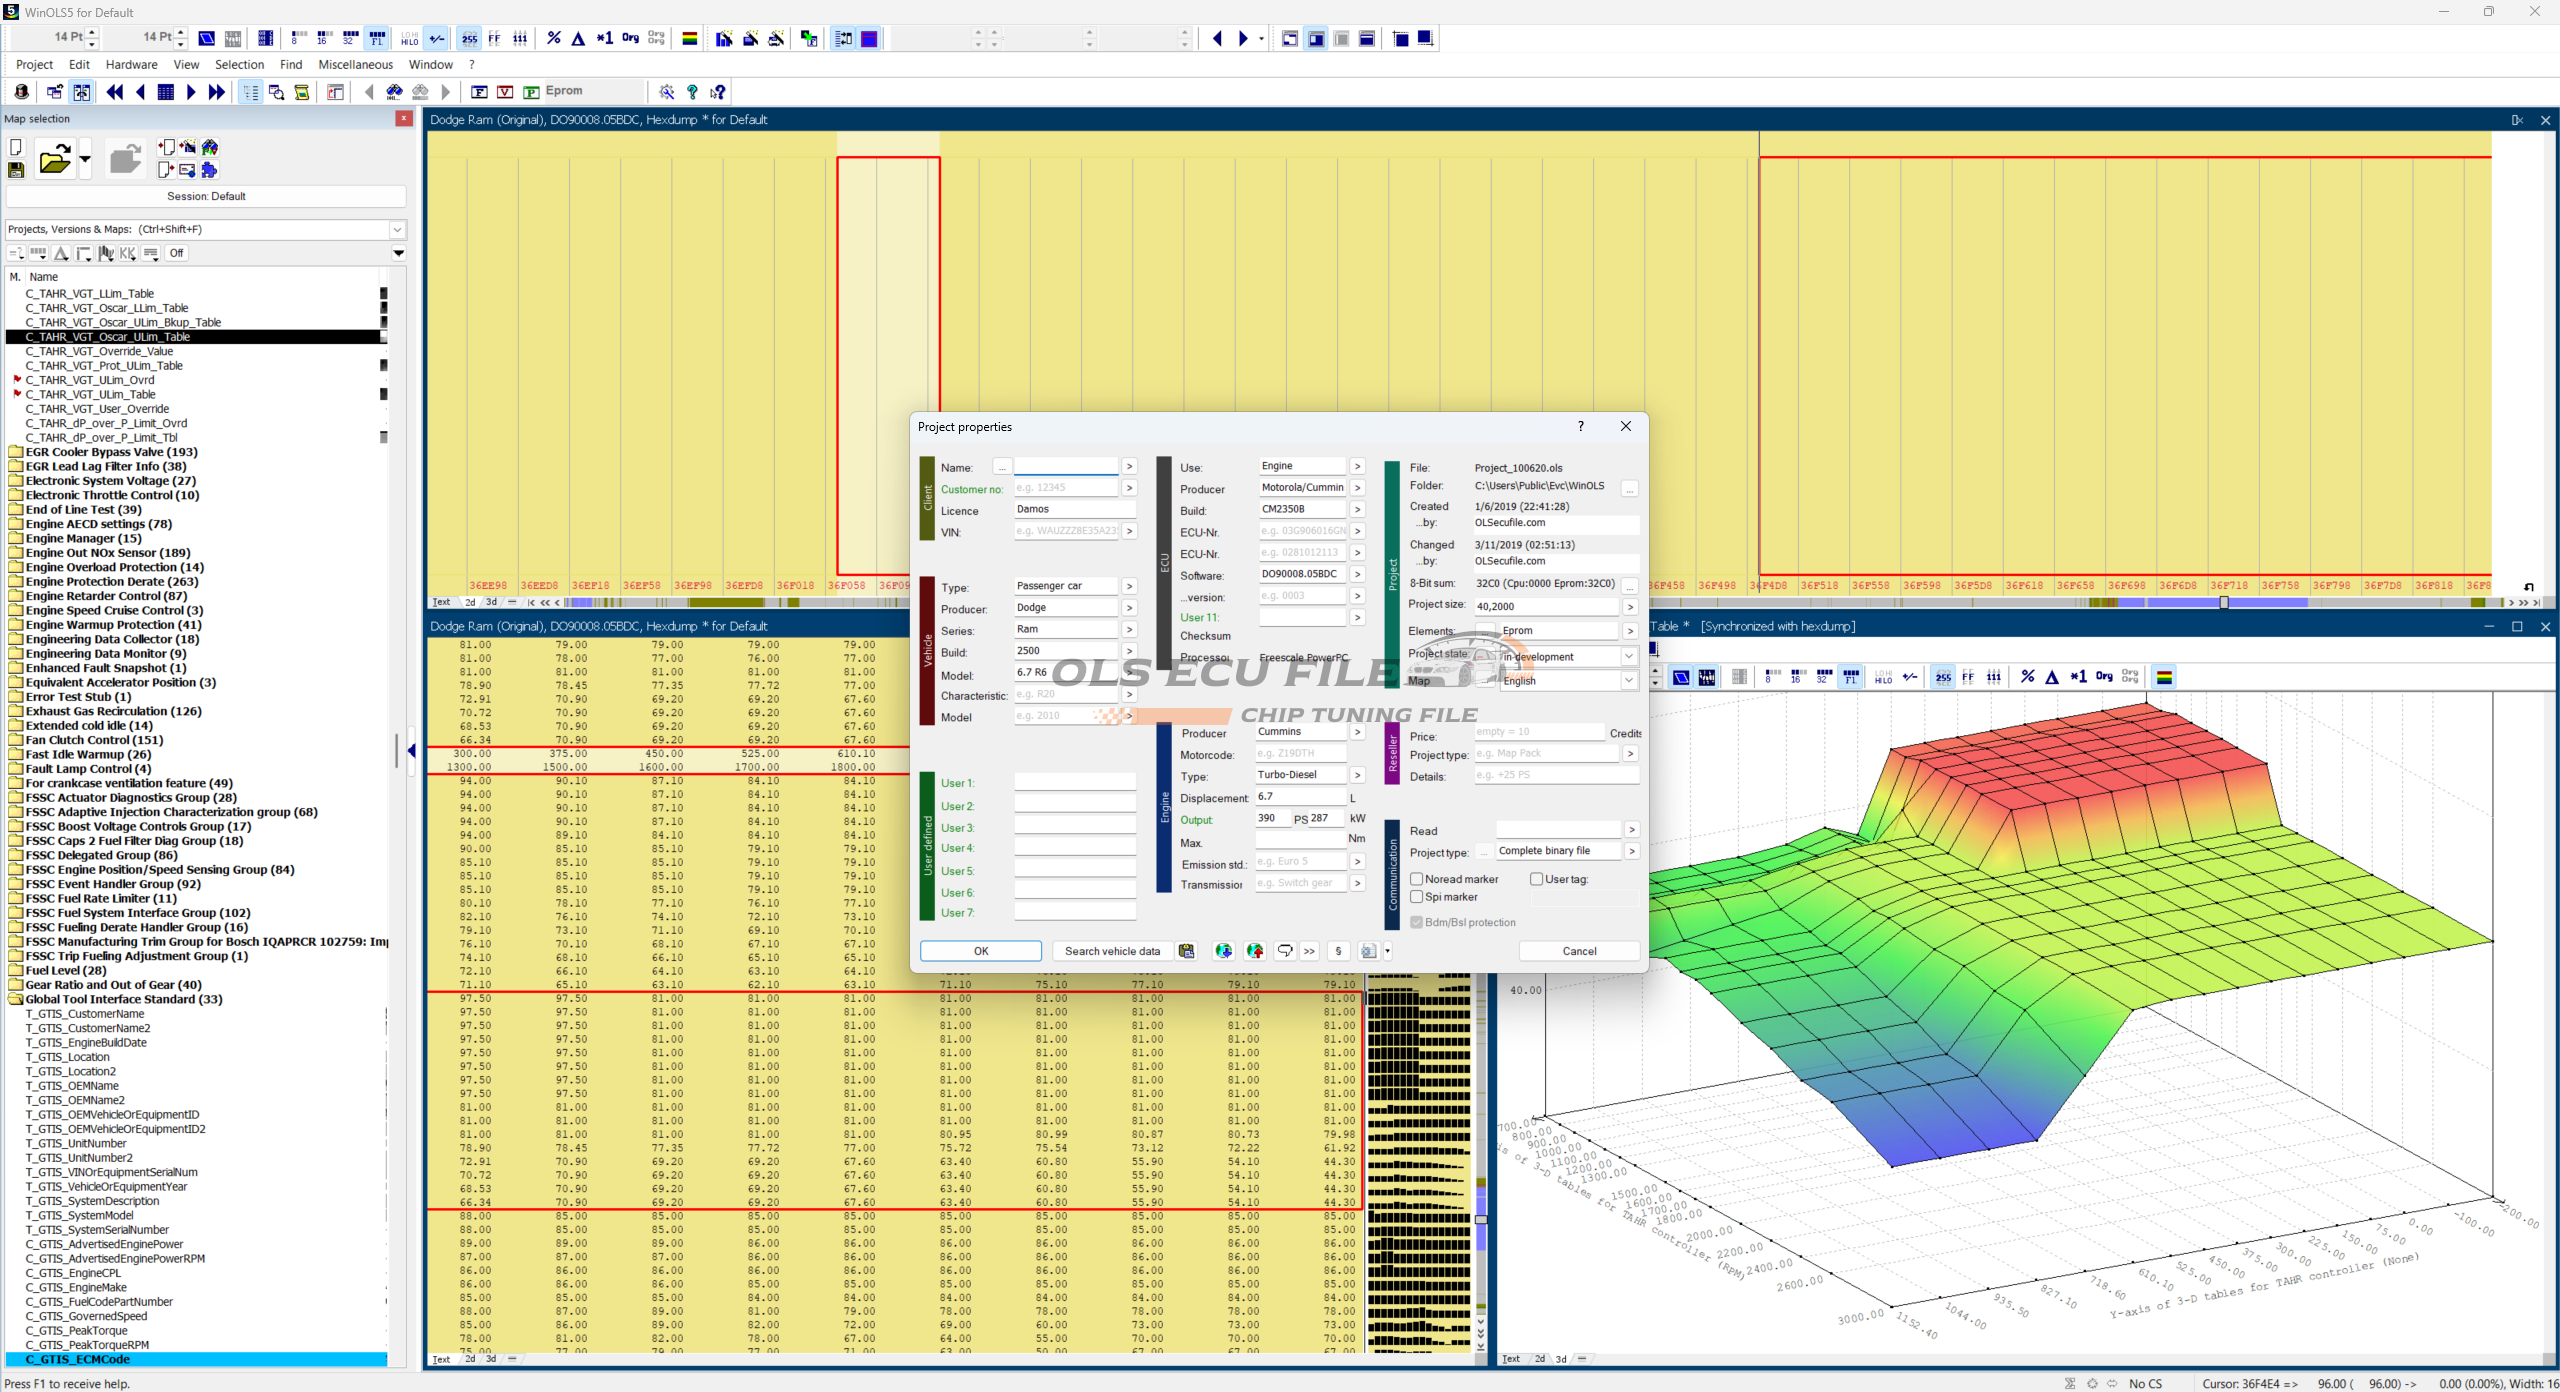This screenshot has height=1392, width=2560.
Task: Click the rainbow color scheme icon
Action: pos(690,39)
